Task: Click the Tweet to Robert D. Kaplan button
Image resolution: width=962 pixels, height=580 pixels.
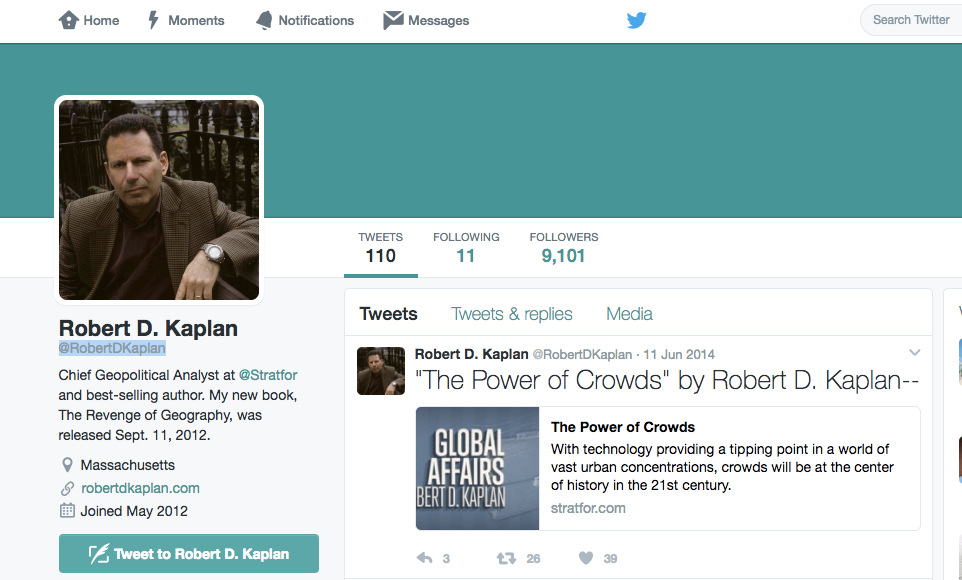Action: [189, 554]
